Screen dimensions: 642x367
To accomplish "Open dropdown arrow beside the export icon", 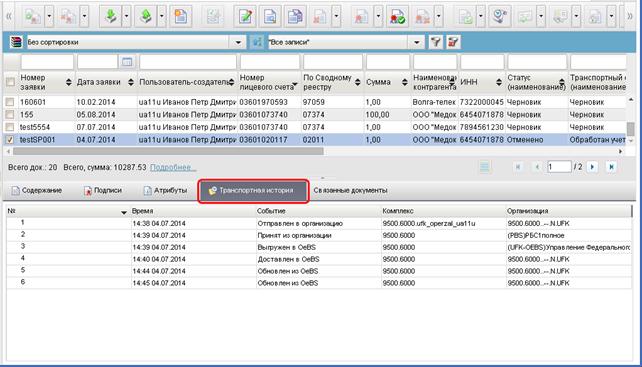I will point(162,17).
